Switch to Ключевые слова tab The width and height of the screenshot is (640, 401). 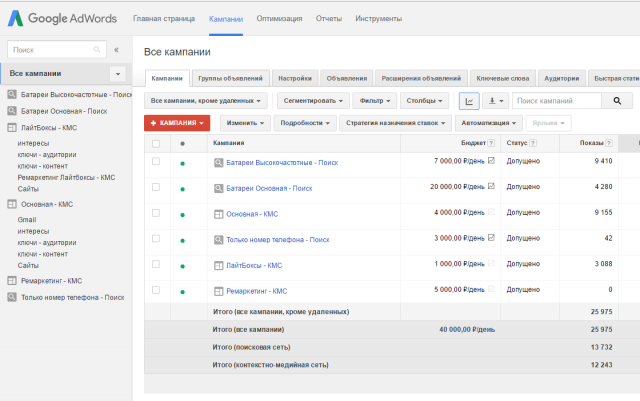pos(503,78)
